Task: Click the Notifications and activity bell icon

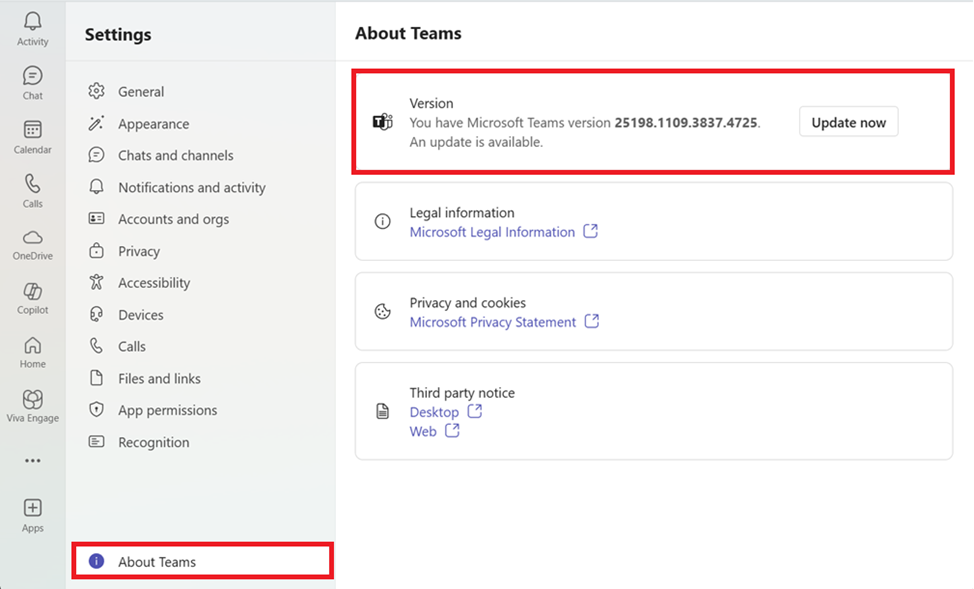Action: (x=96, y=186)
